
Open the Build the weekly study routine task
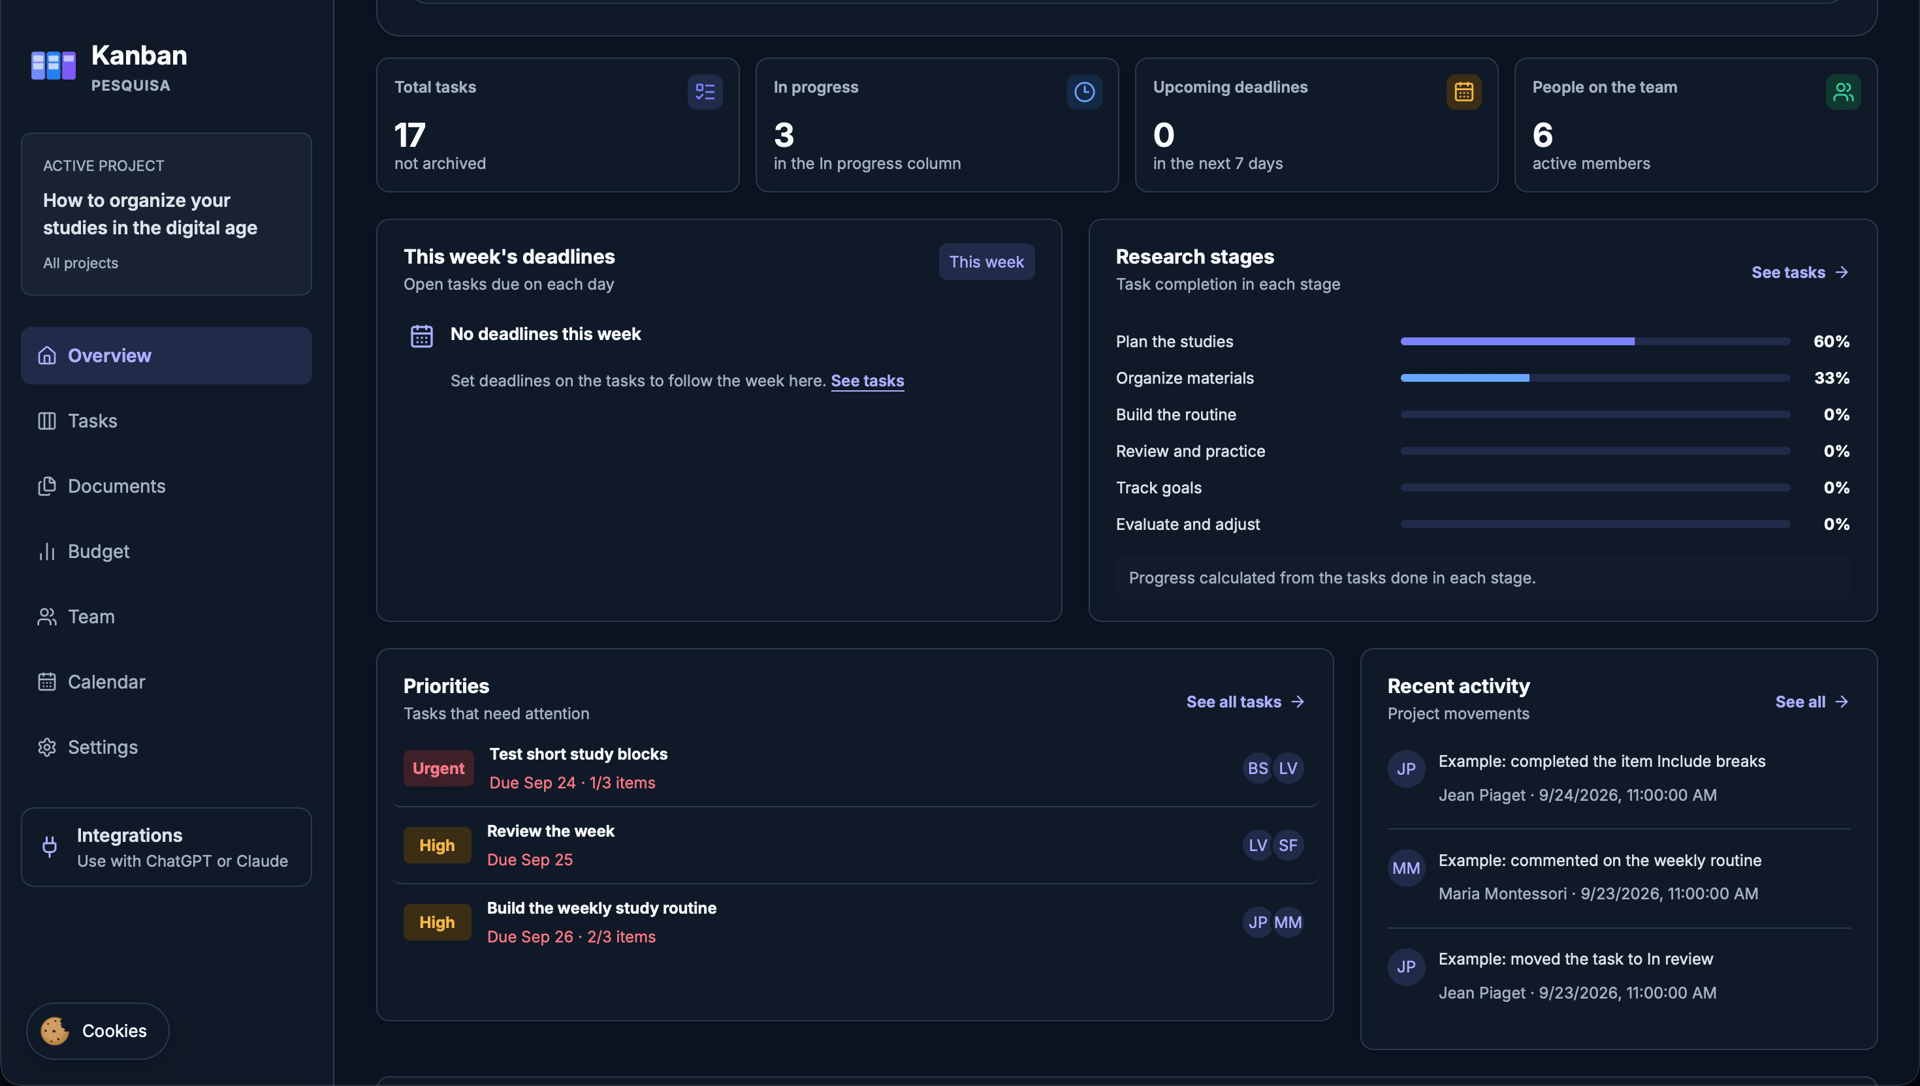[x=855, y=922]
